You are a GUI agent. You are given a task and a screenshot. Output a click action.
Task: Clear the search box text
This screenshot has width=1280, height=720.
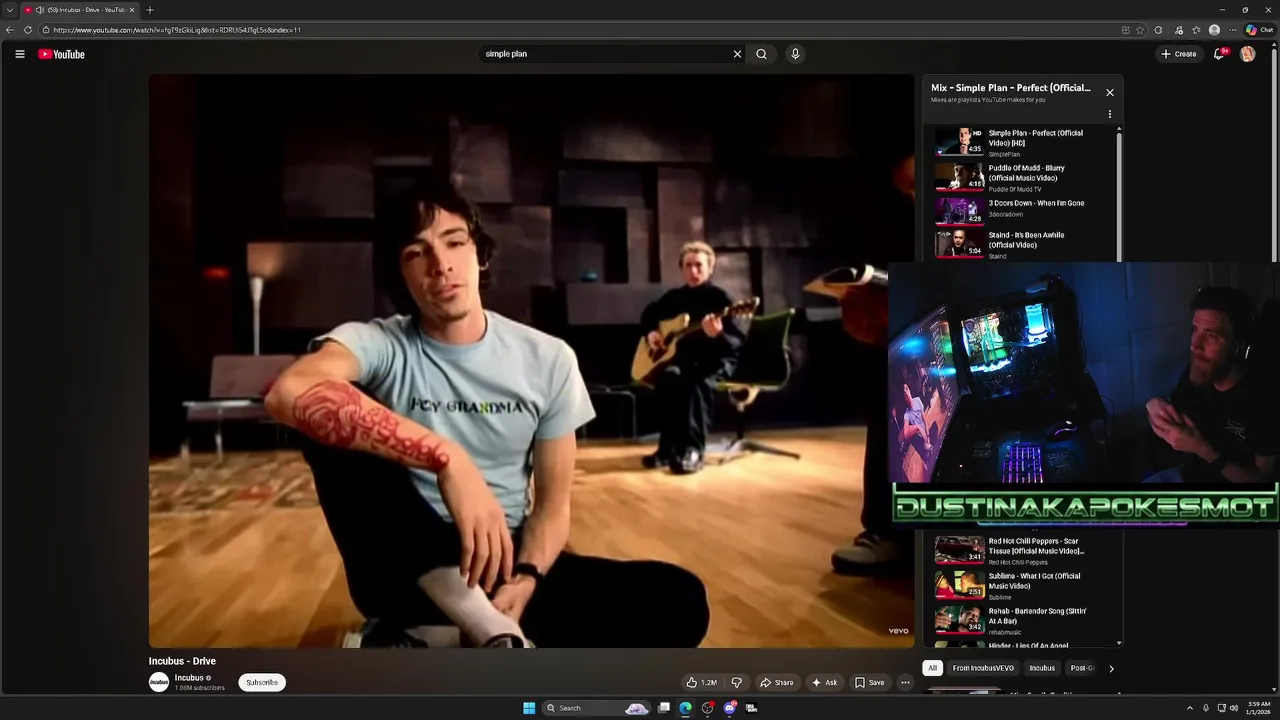click(737, 54)
